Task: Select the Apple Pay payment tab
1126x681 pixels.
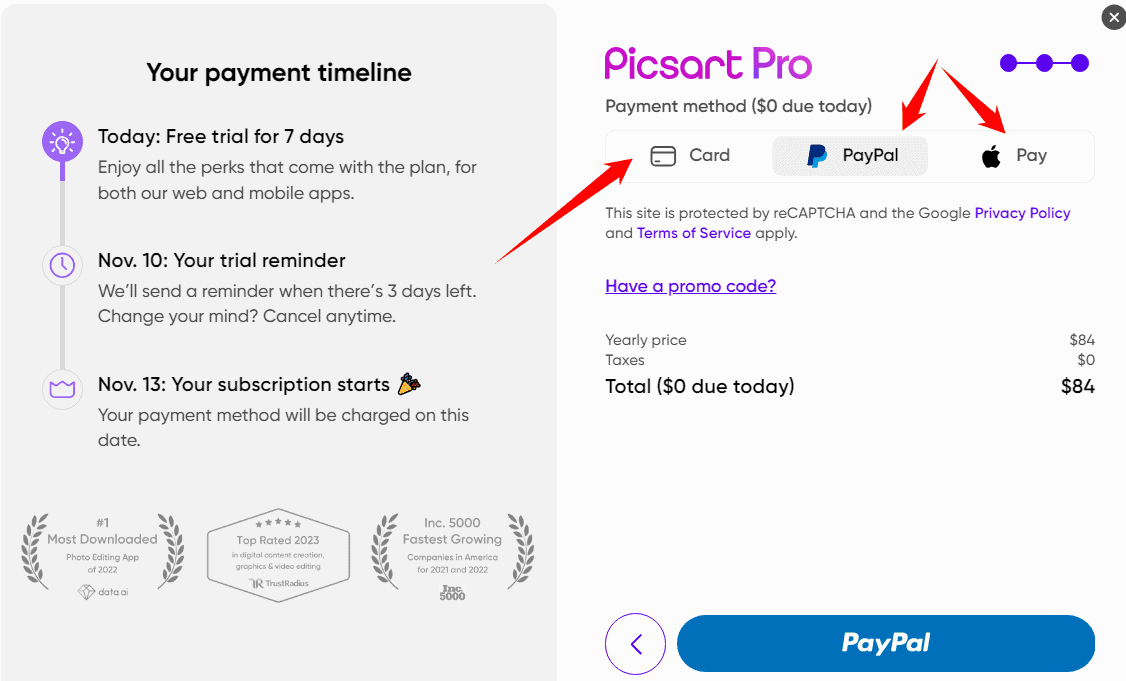Action: coord(1012,156)
